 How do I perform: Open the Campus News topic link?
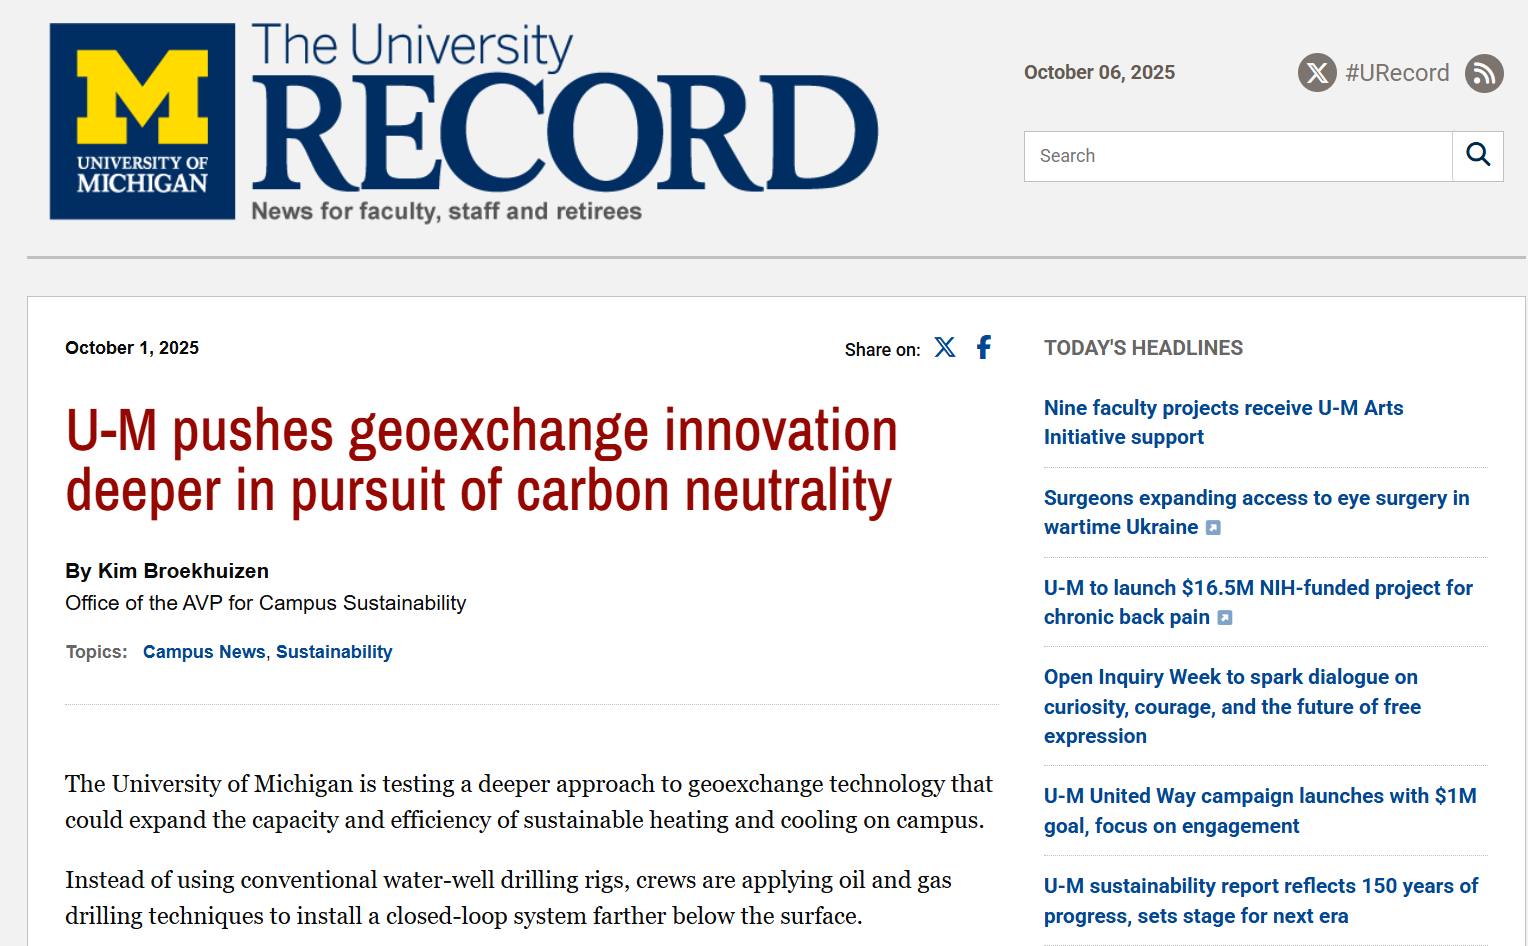click(x=204, y=652)
